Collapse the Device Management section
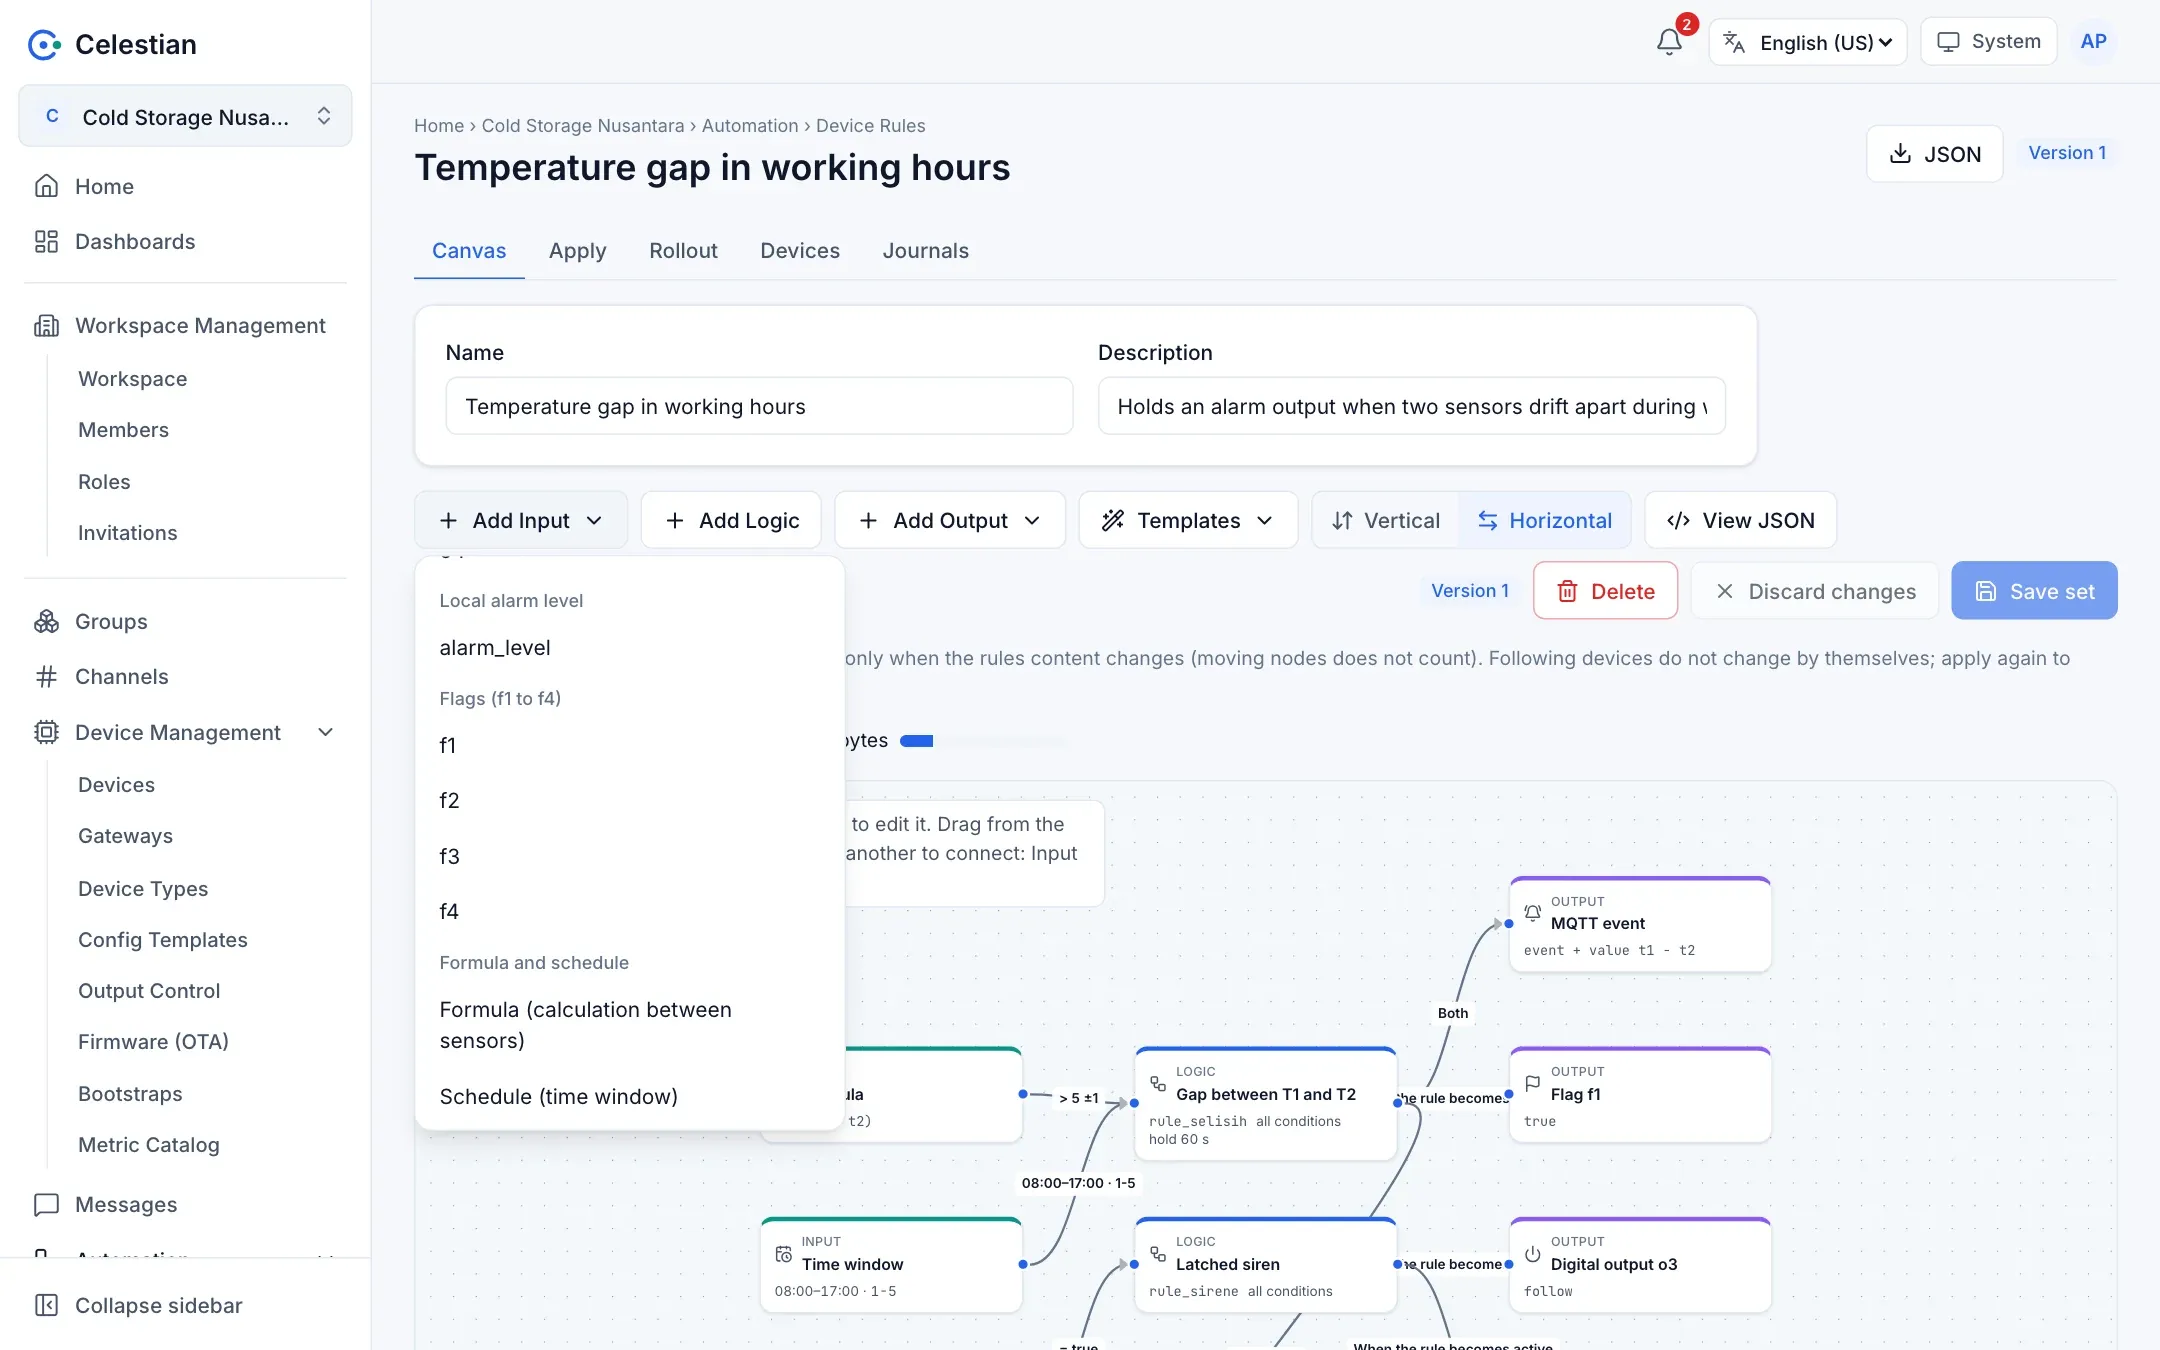Image resolution: width=2160 pixels, height=1350 pixels. 325,732
